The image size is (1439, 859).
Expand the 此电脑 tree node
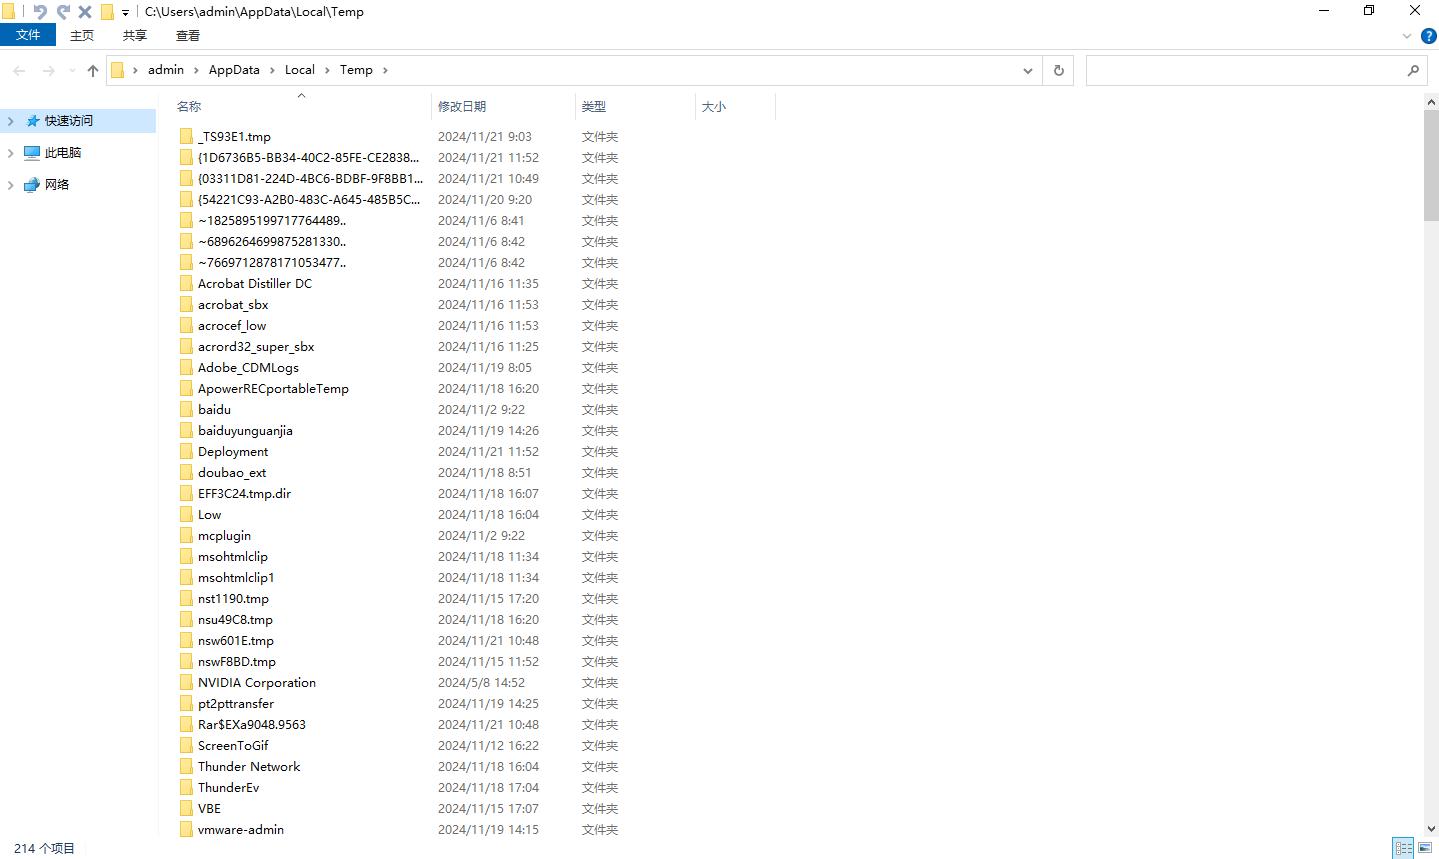[11, 153]
